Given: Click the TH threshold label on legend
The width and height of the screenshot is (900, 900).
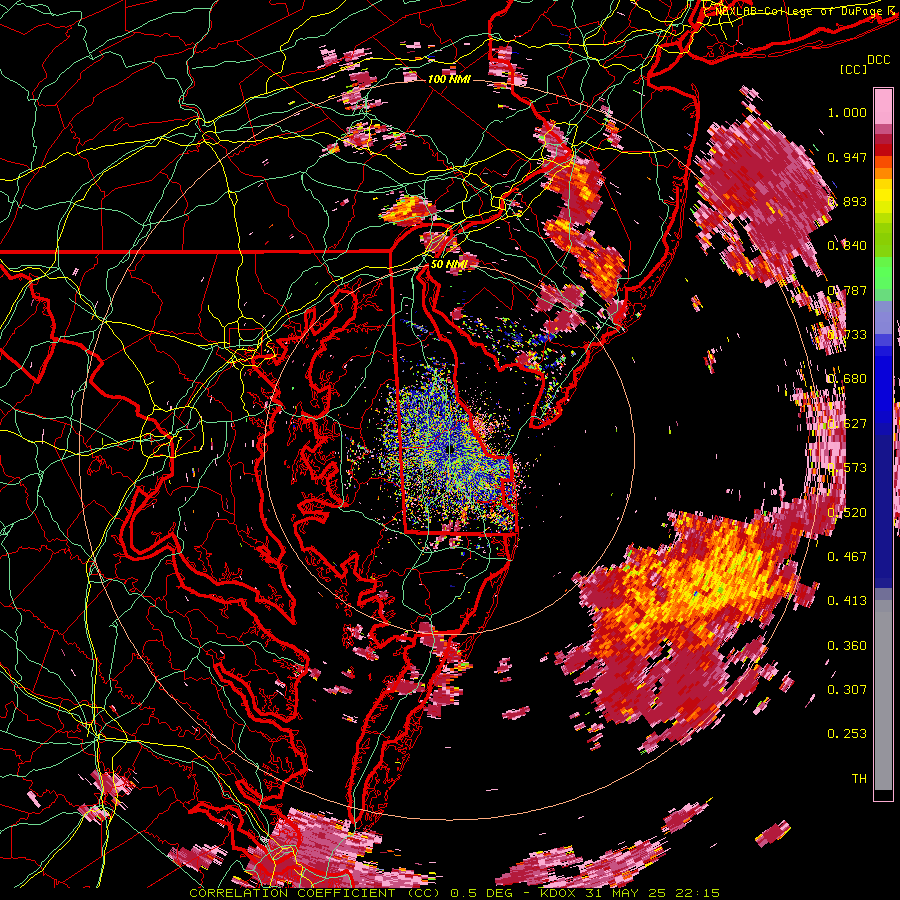Looking at the screenshot, I should pos(859,778).
